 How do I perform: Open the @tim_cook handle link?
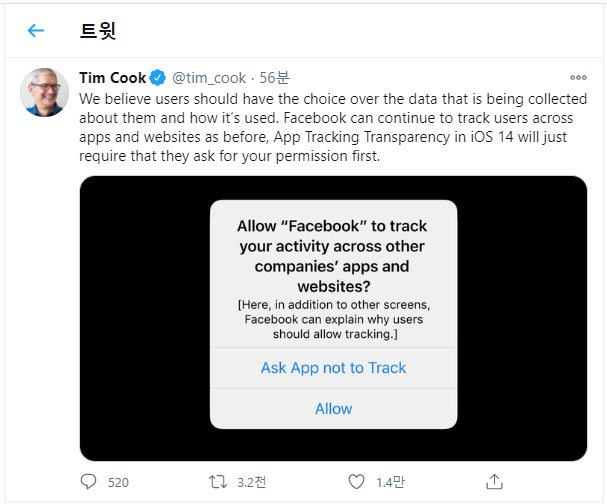coord(210,78)
